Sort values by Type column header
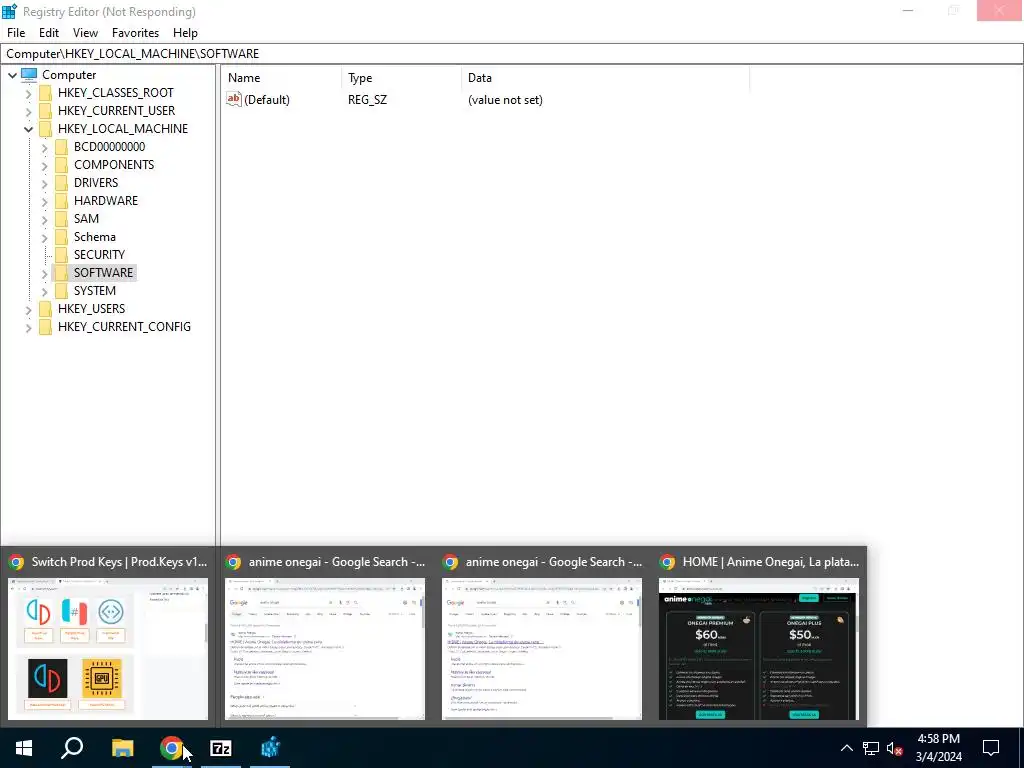1024x768 pixels. pyautogui.click(x=401, y=78)
